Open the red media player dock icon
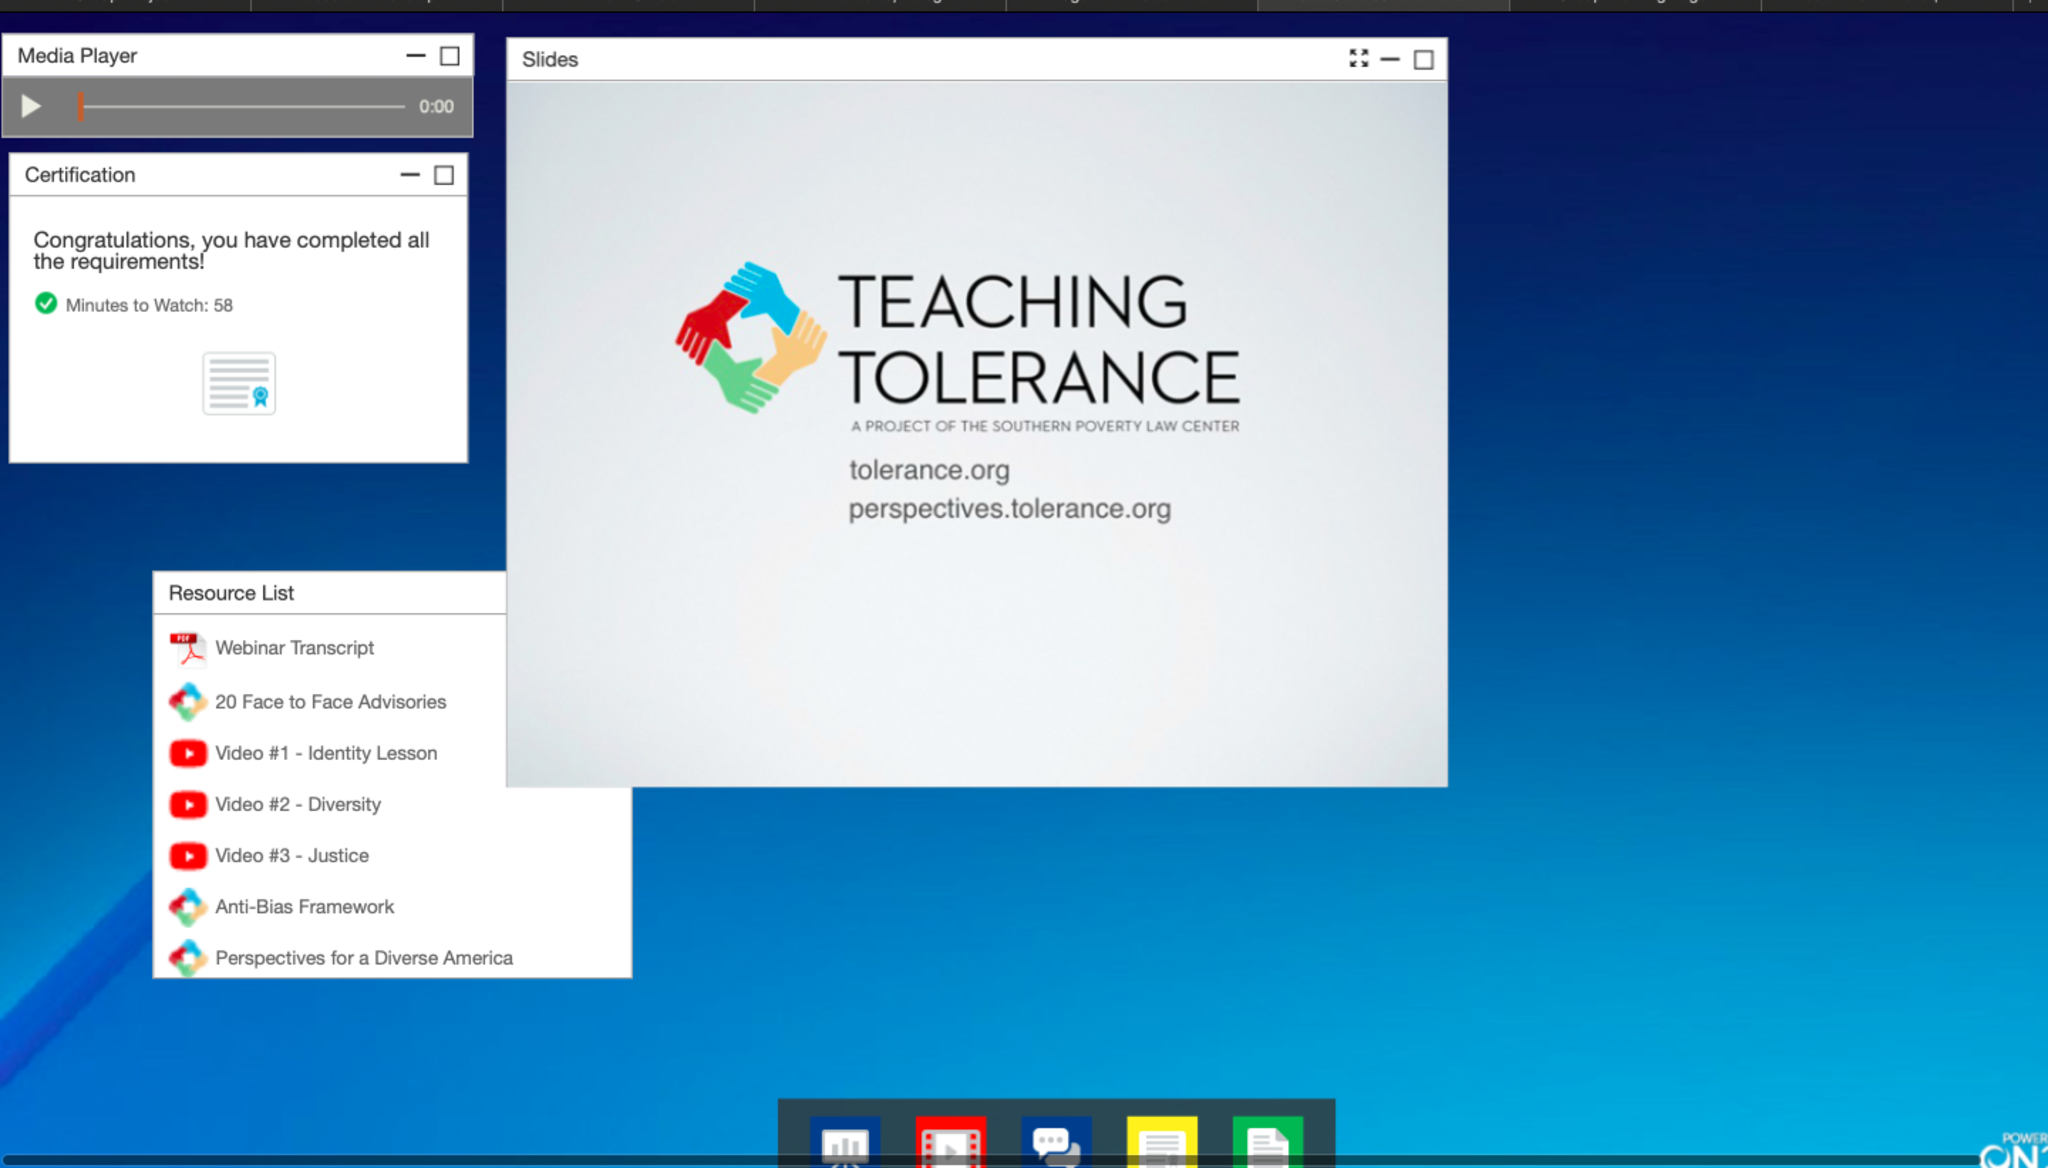2048x1168 pixels. [x=950, y=1142]
